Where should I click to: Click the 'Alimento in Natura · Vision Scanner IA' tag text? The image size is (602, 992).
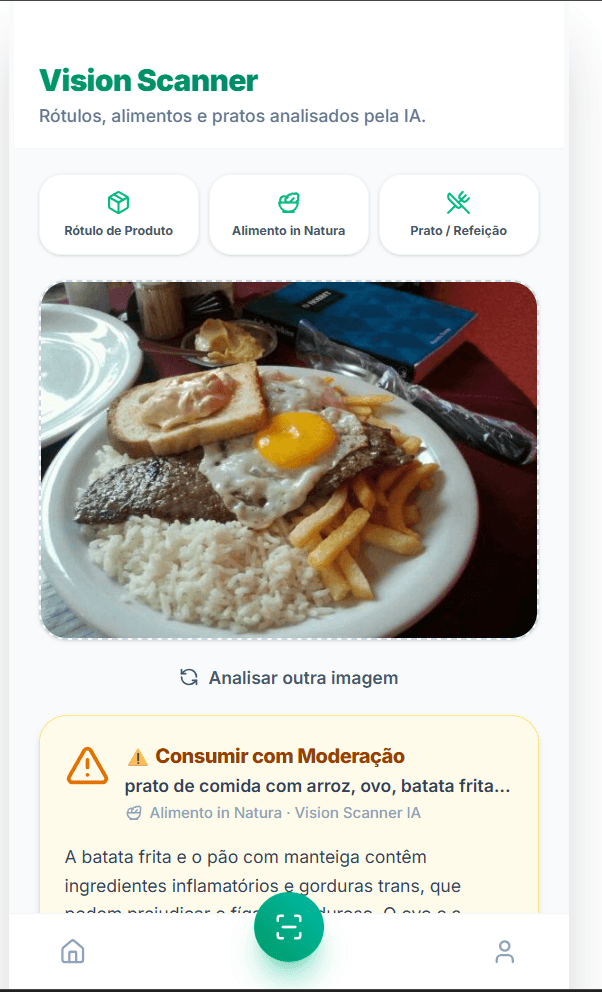[x=285, y=813]
